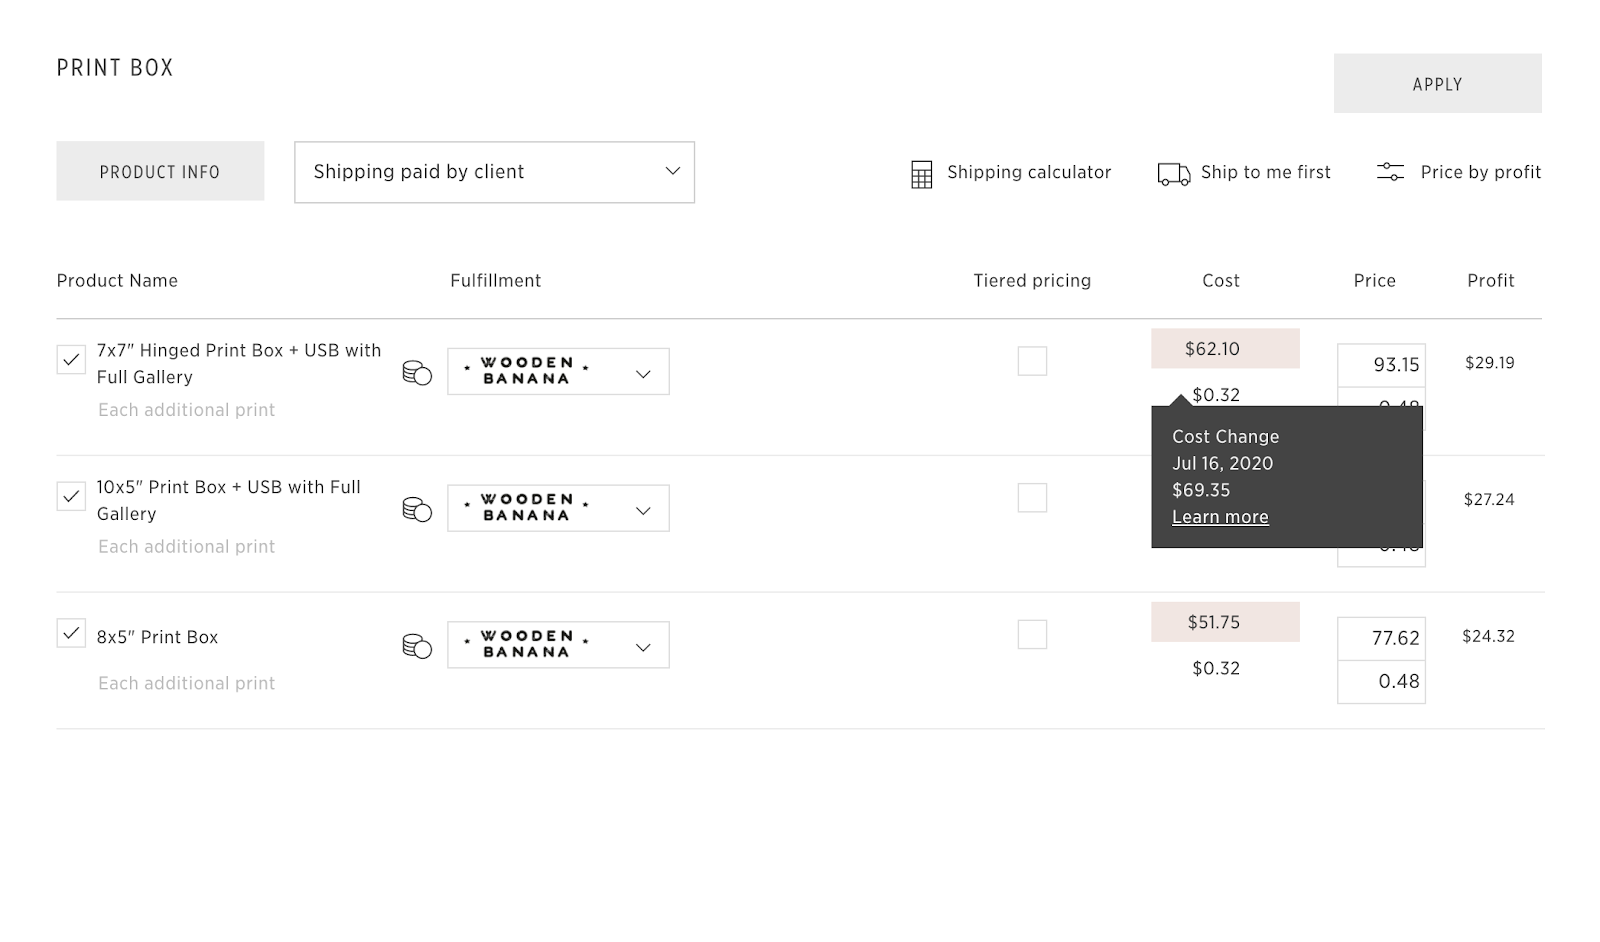Uncheck the 7x7" Hinged Print Box product
1600x942 pixels.
coord(71,359)
